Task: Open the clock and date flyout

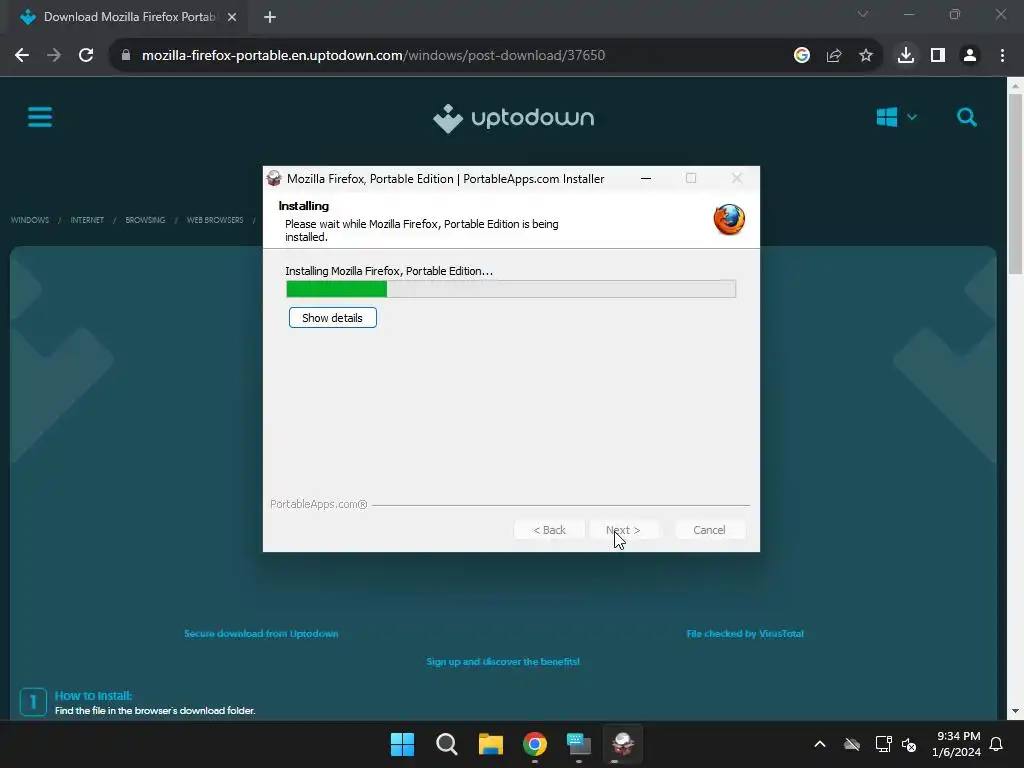Action: (956, 744)
